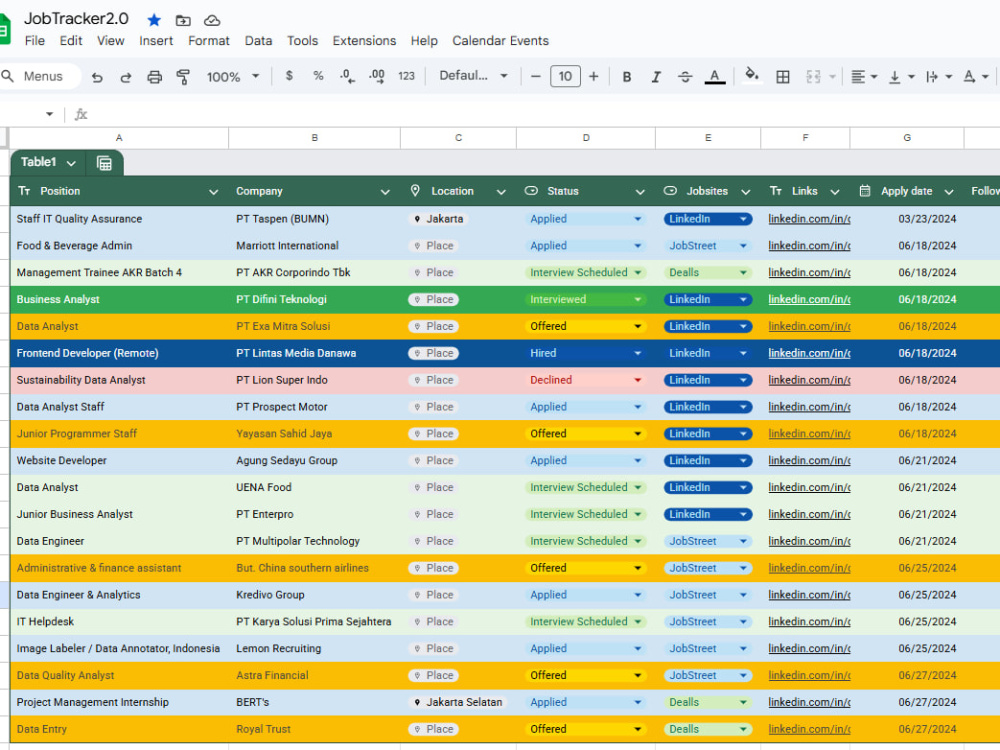Toggle Strikethrough formatting
1000x750 pixels.
tap(685, 77)
